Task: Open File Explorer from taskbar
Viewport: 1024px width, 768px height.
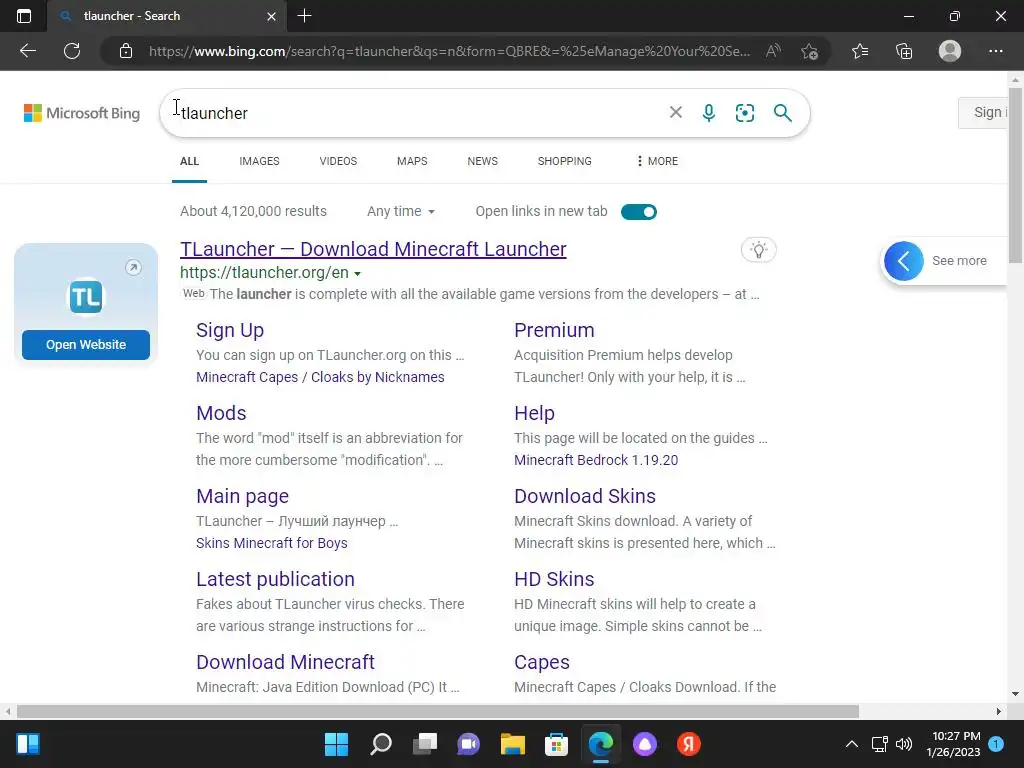Action: click(513, 744)
